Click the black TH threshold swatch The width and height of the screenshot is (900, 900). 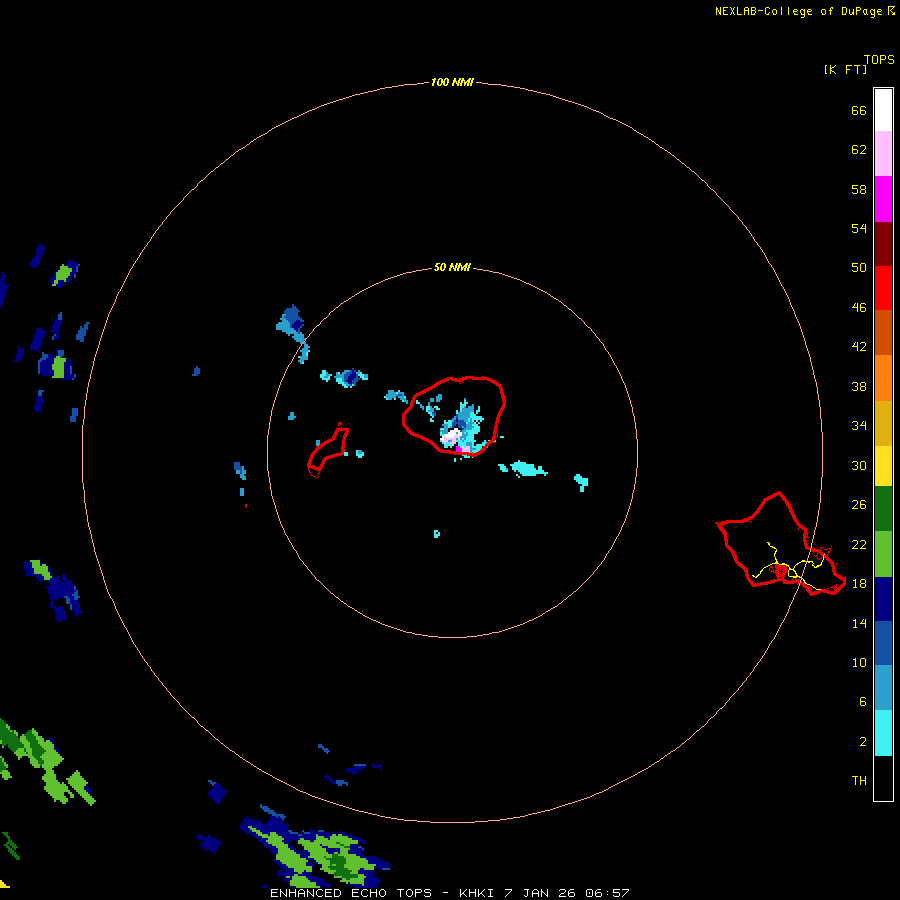tap(883, 778)
